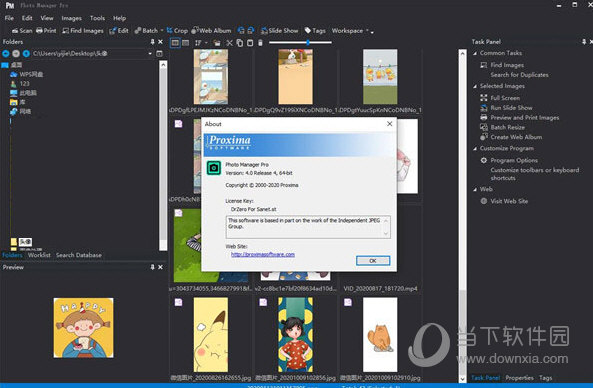Switch to the Properties tab
This screenshot has height=388, width=593.
519,377
